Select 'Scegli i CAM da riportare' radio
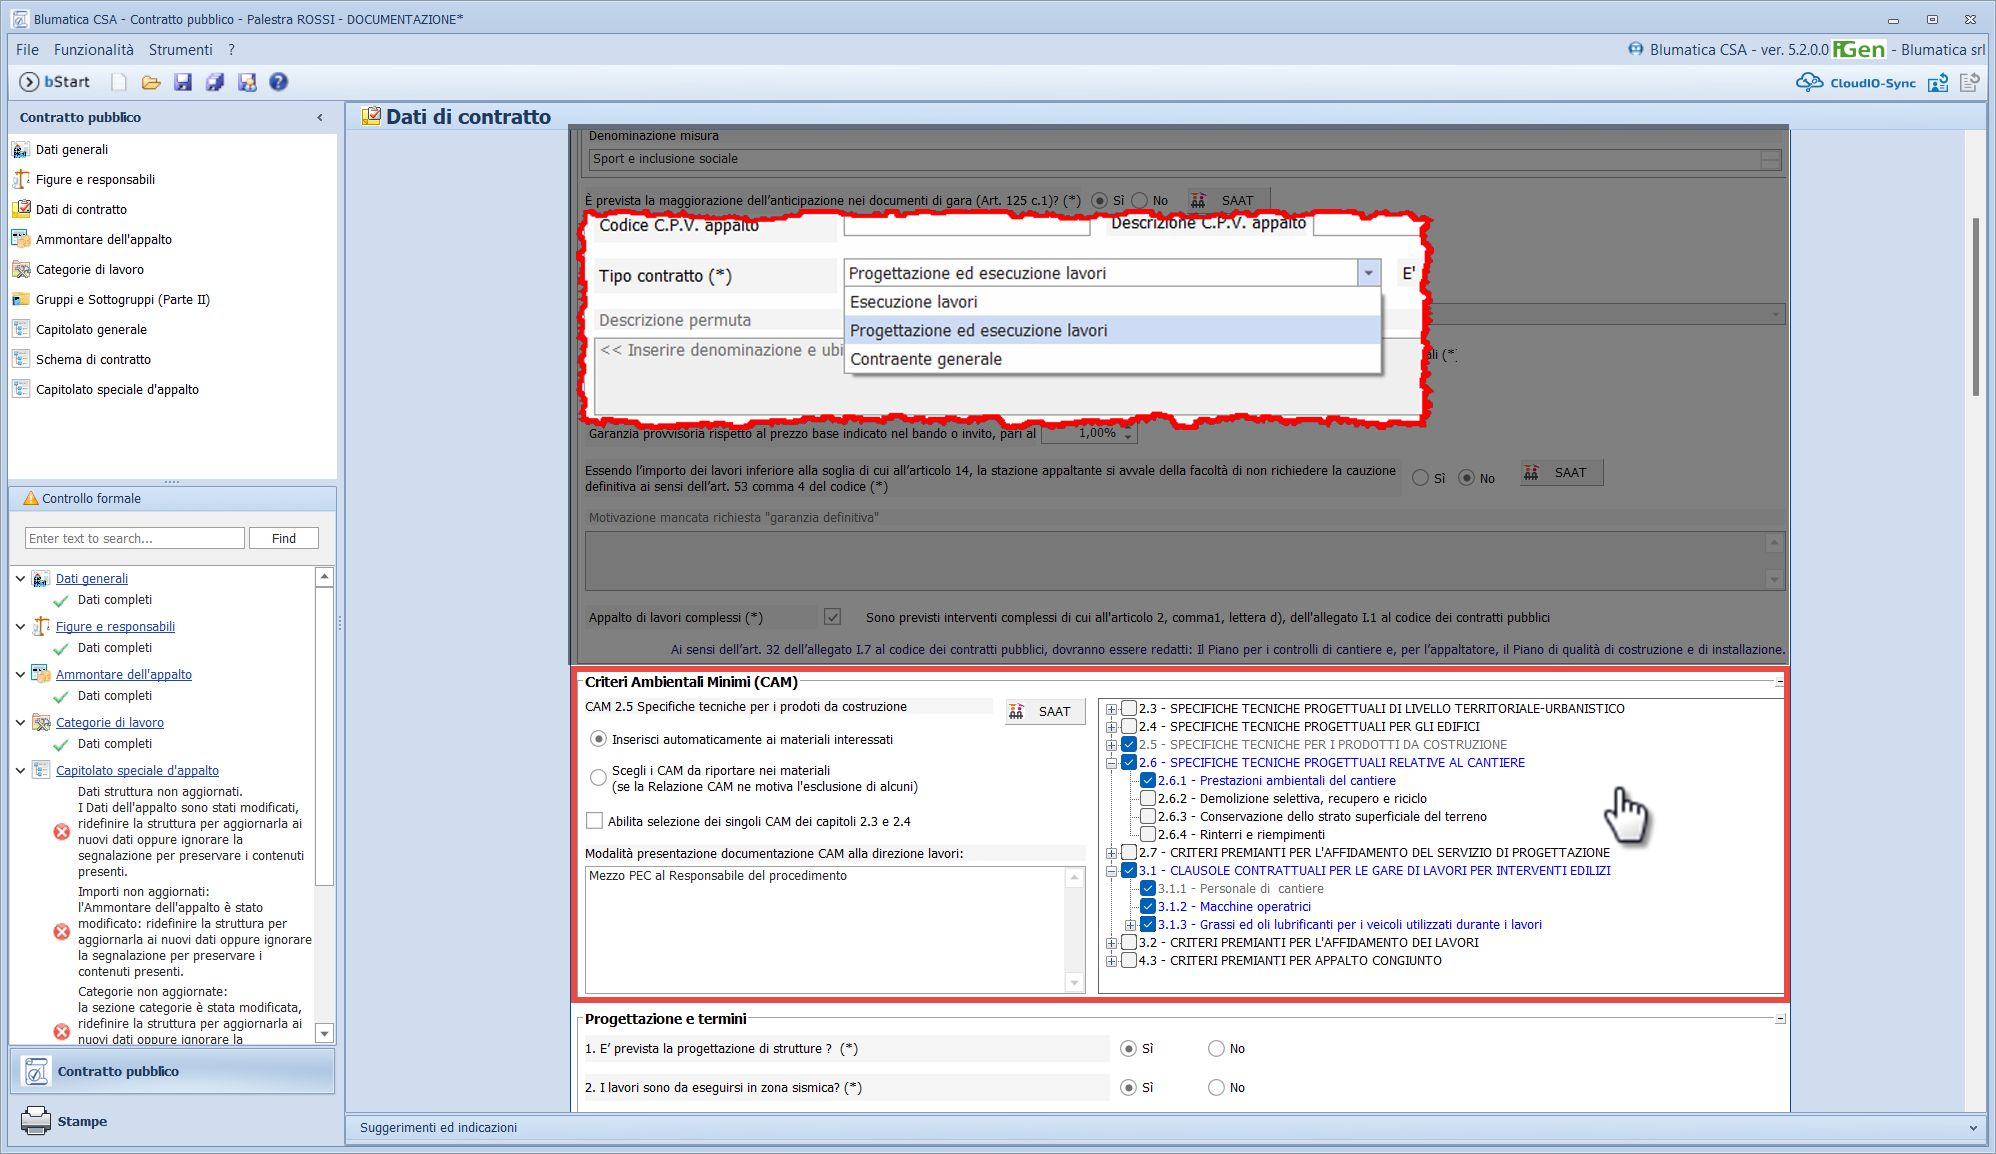 [x=598, y=777]
